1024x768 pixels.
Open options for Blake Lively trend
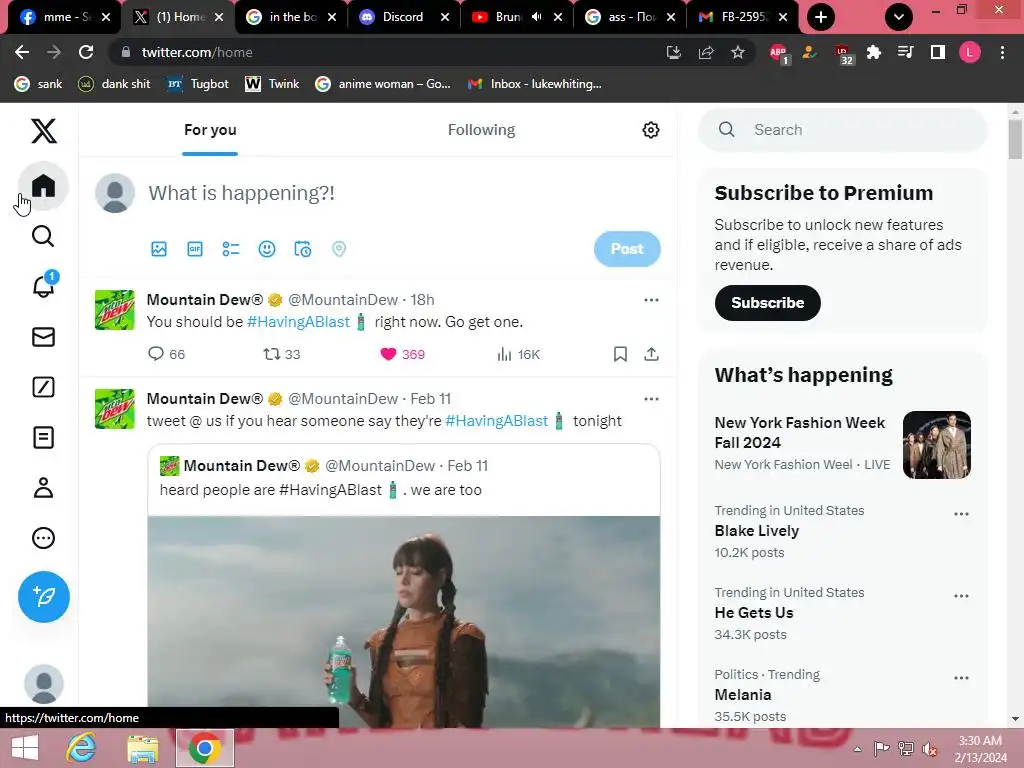point(961,514)
